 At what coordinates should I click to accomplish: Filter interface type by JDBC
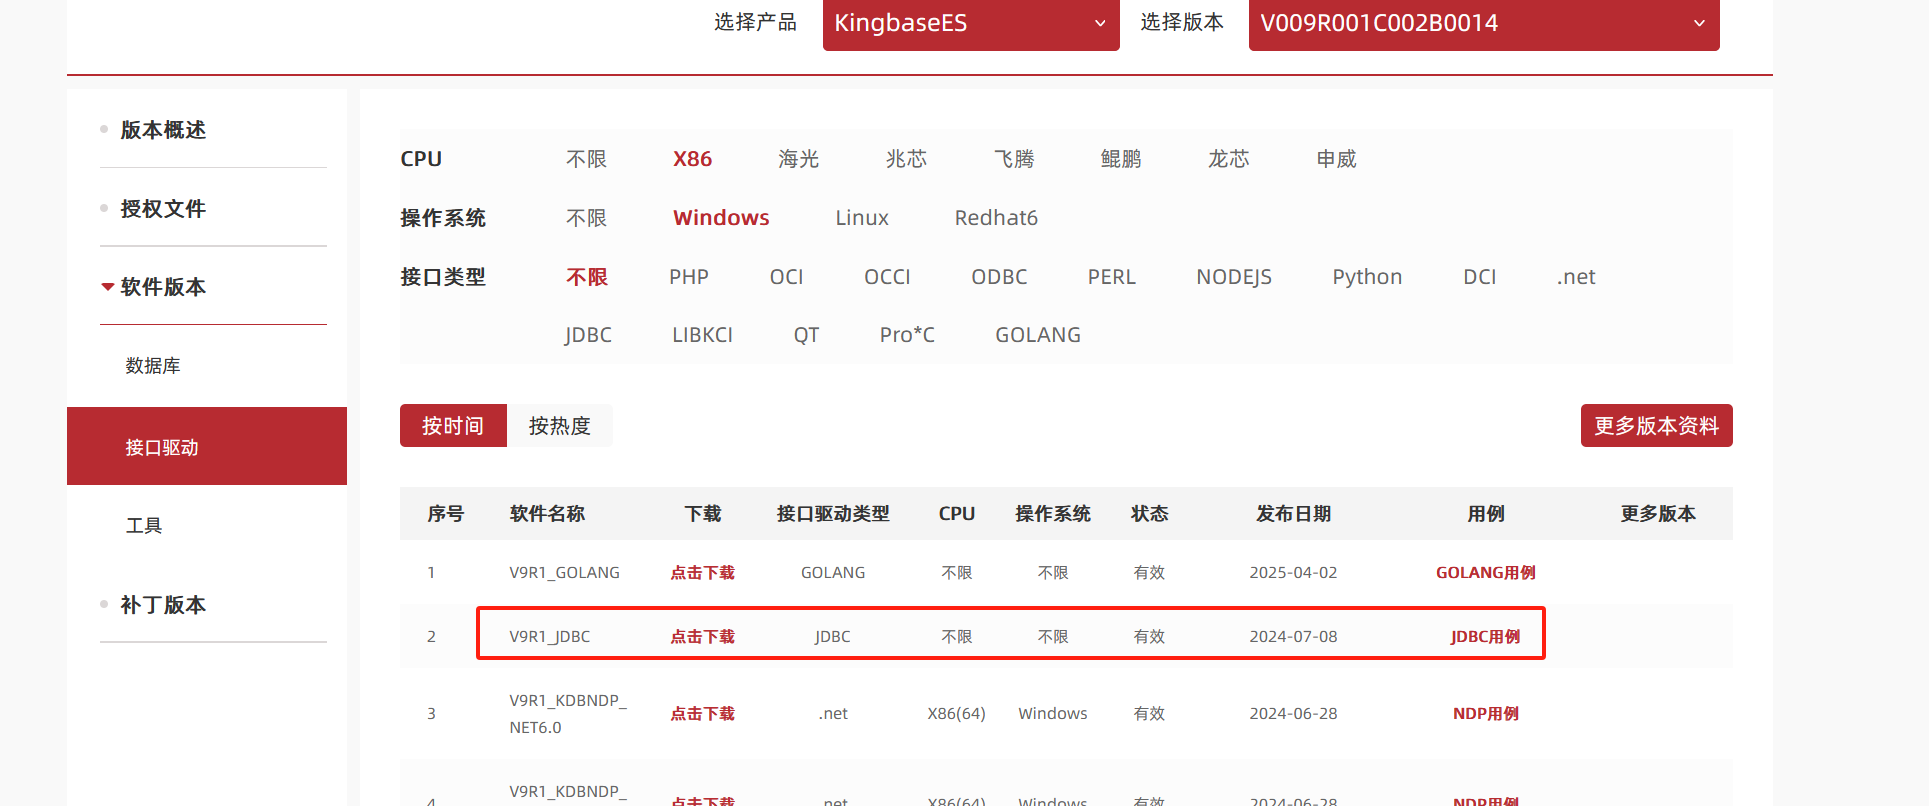(x=588, y=335)
